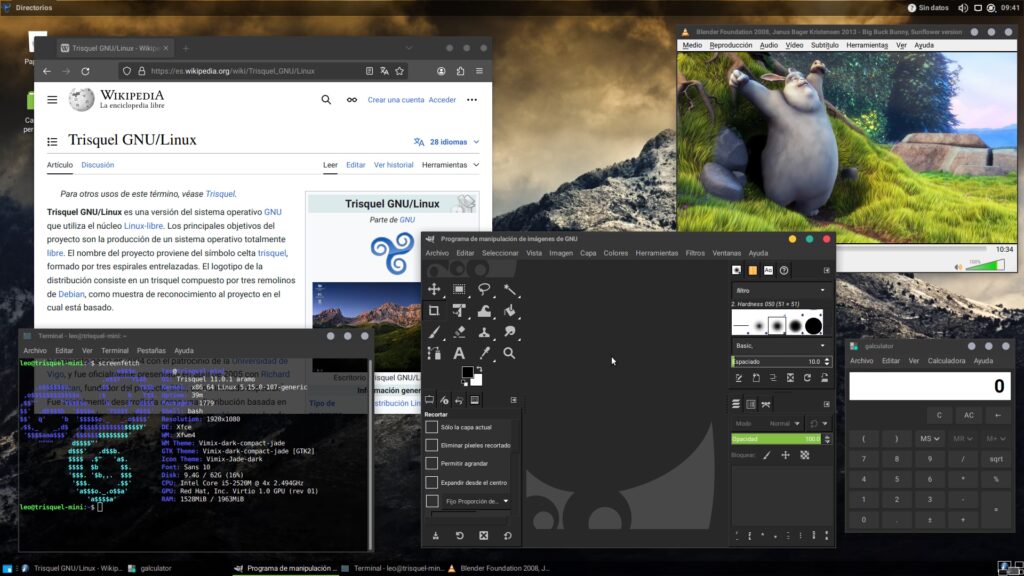Toggle 'Permitir agrandar' checkbox
Image resolution: width=1024 pixels, height=576 pixels.
click(432, 464)
